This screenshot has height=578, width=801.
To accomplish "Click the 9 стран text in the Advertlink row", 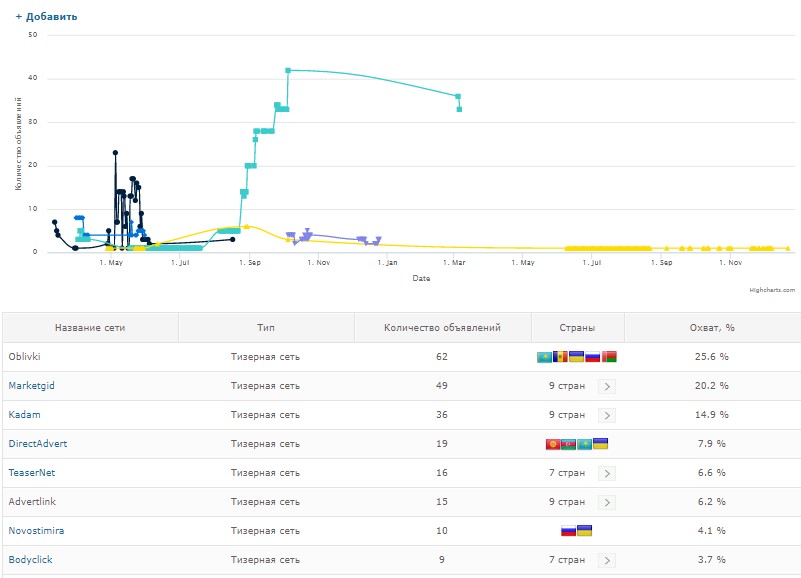I will point(567,501).
